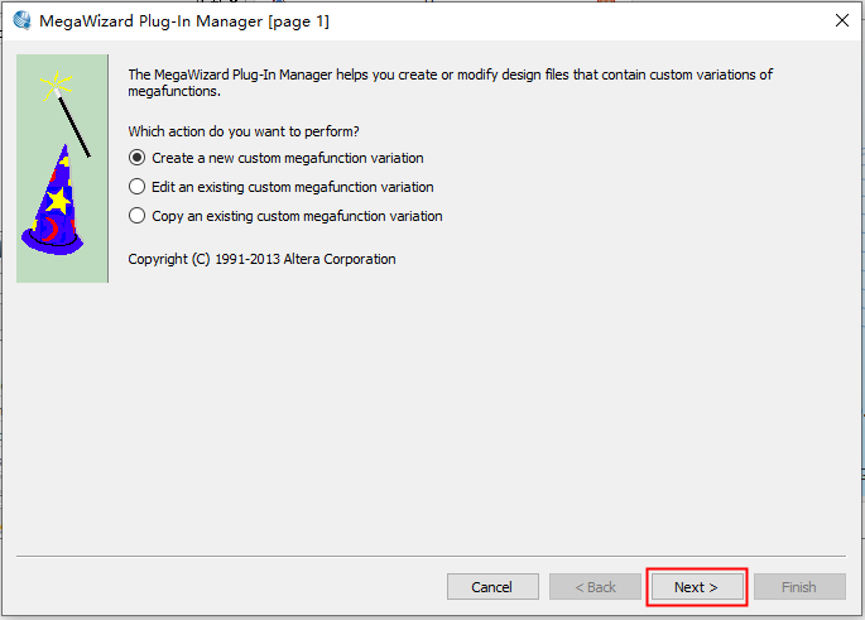865x620 pixels.
Task: Choose Edit an existing custom megafunction variation
Action: [138, 187]
